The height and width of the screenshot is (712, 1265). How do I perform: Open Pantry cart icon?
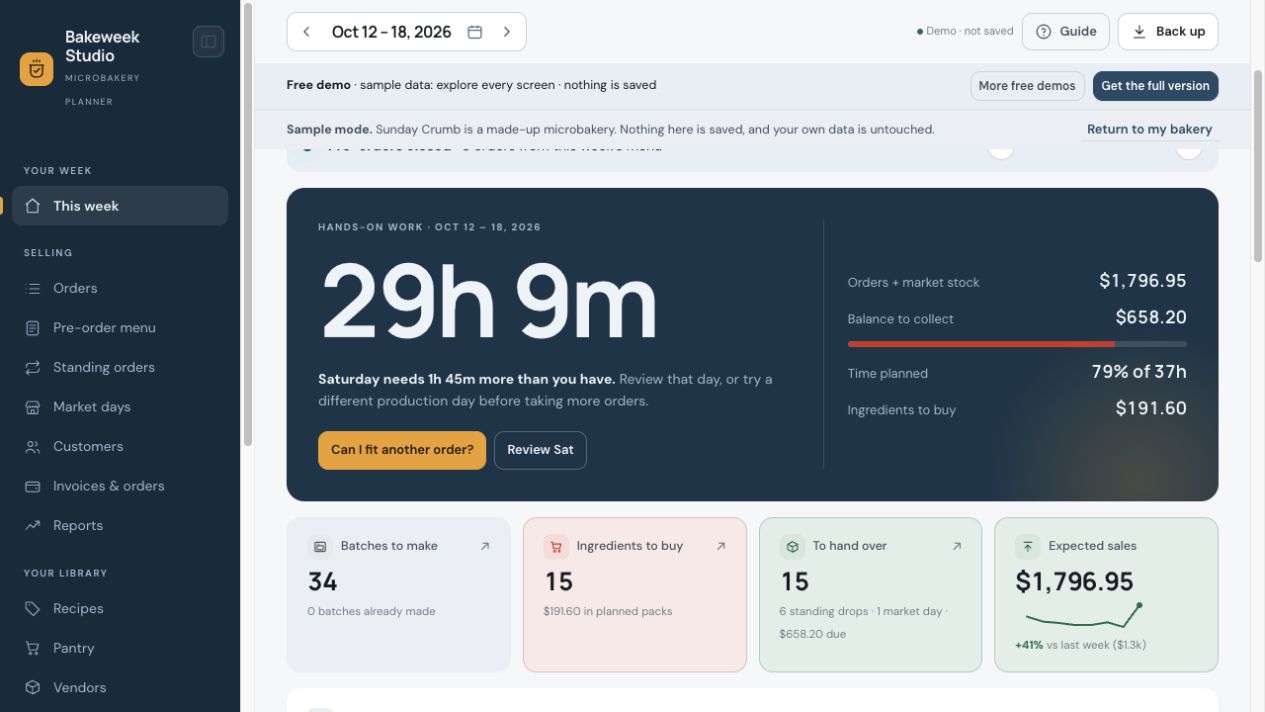[x=33, y=648]
